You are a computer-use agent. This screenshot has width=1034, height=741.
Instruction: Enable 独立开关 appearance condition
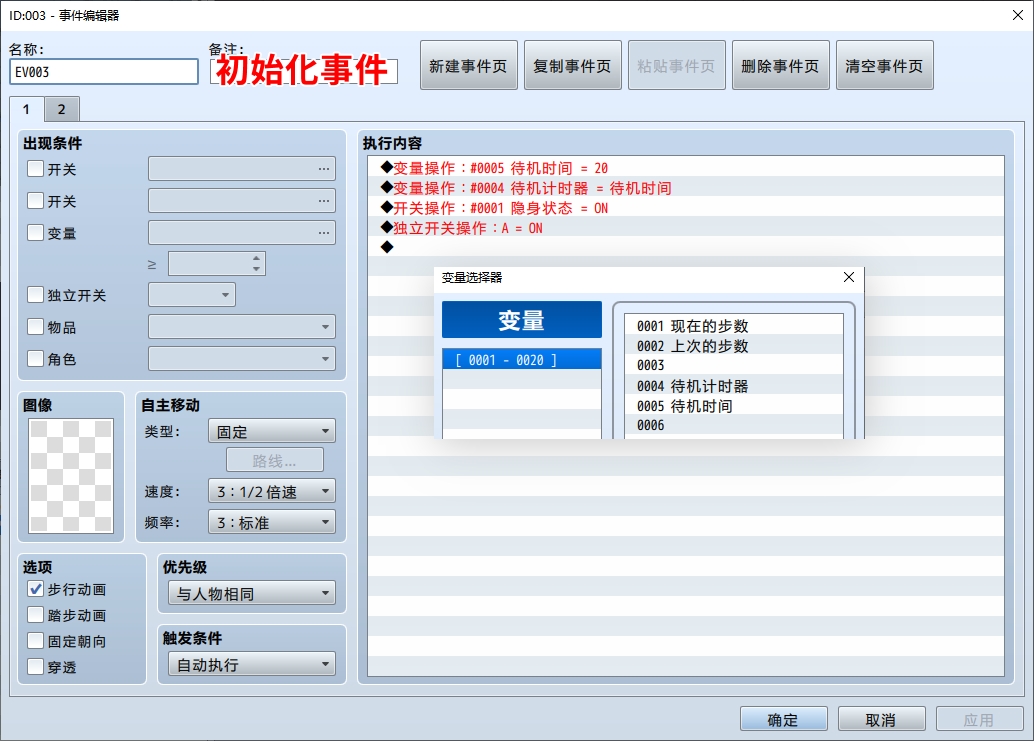(x=36, y=295)
